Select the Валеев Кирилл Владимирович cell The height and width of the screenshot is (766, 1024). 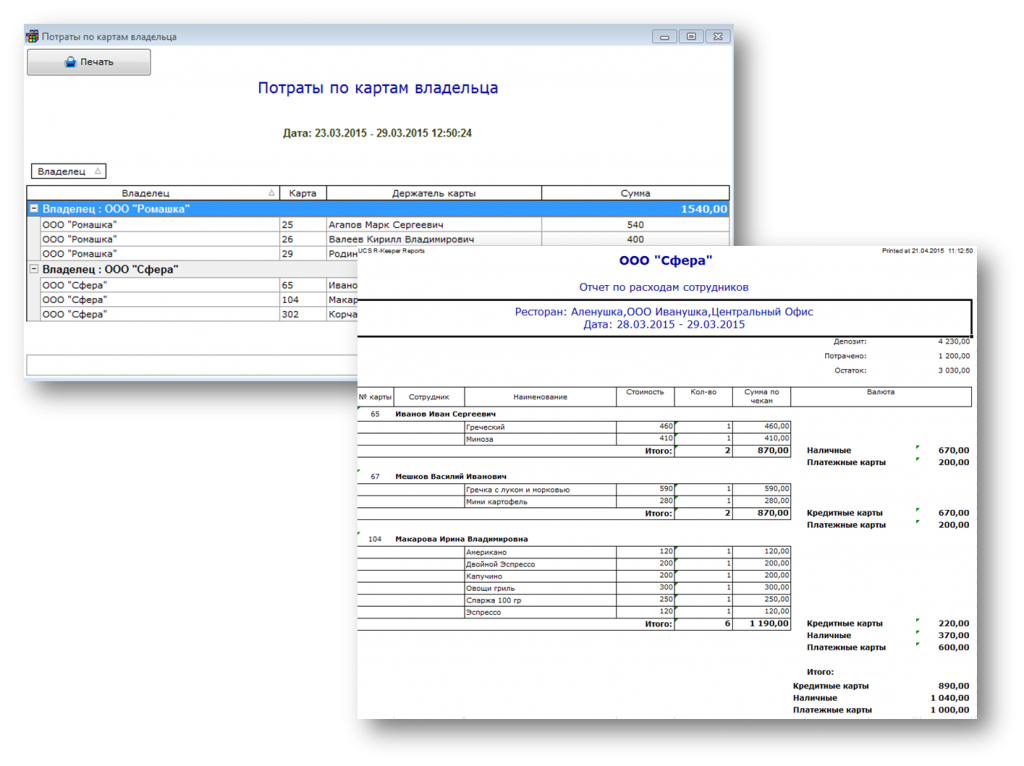point(434,239)
